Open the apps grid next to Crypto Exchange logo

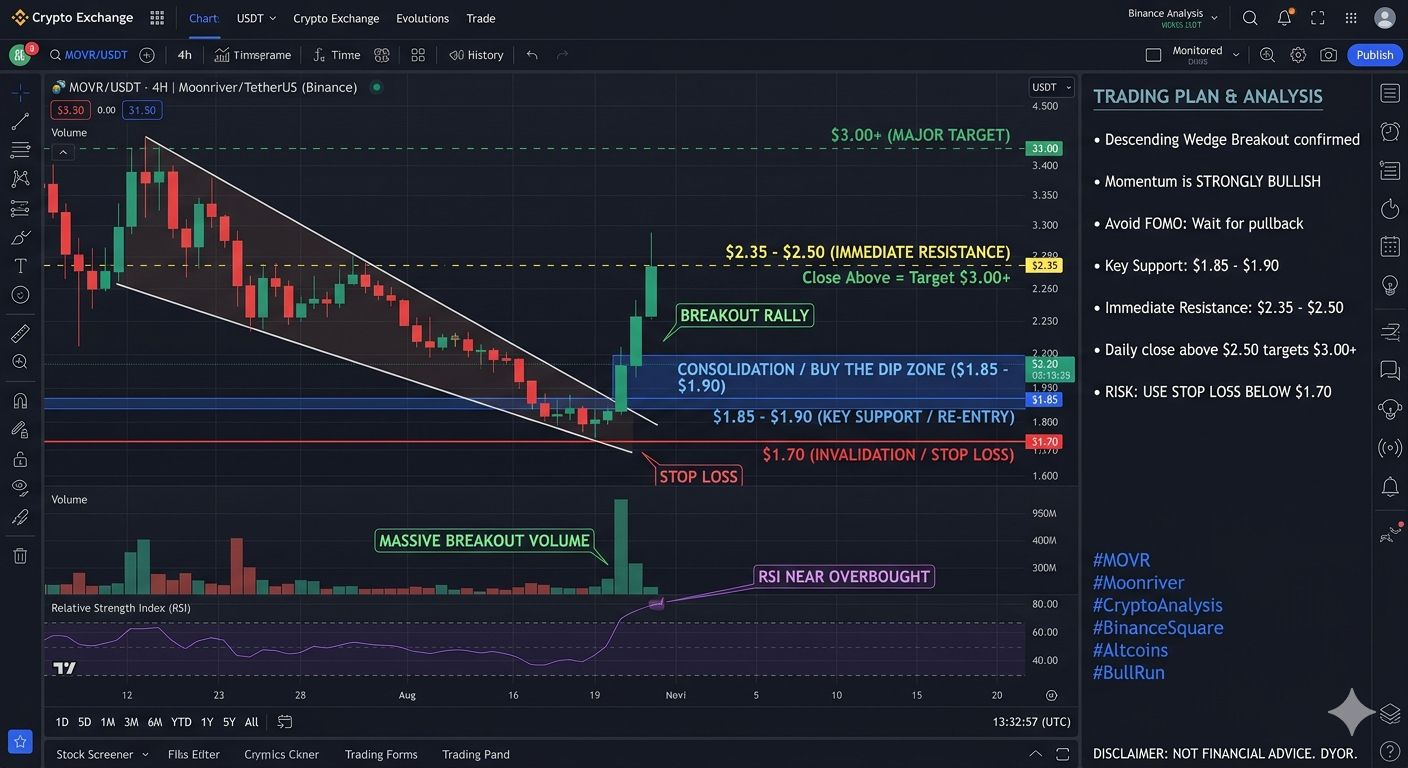click(x=157, y=18)
